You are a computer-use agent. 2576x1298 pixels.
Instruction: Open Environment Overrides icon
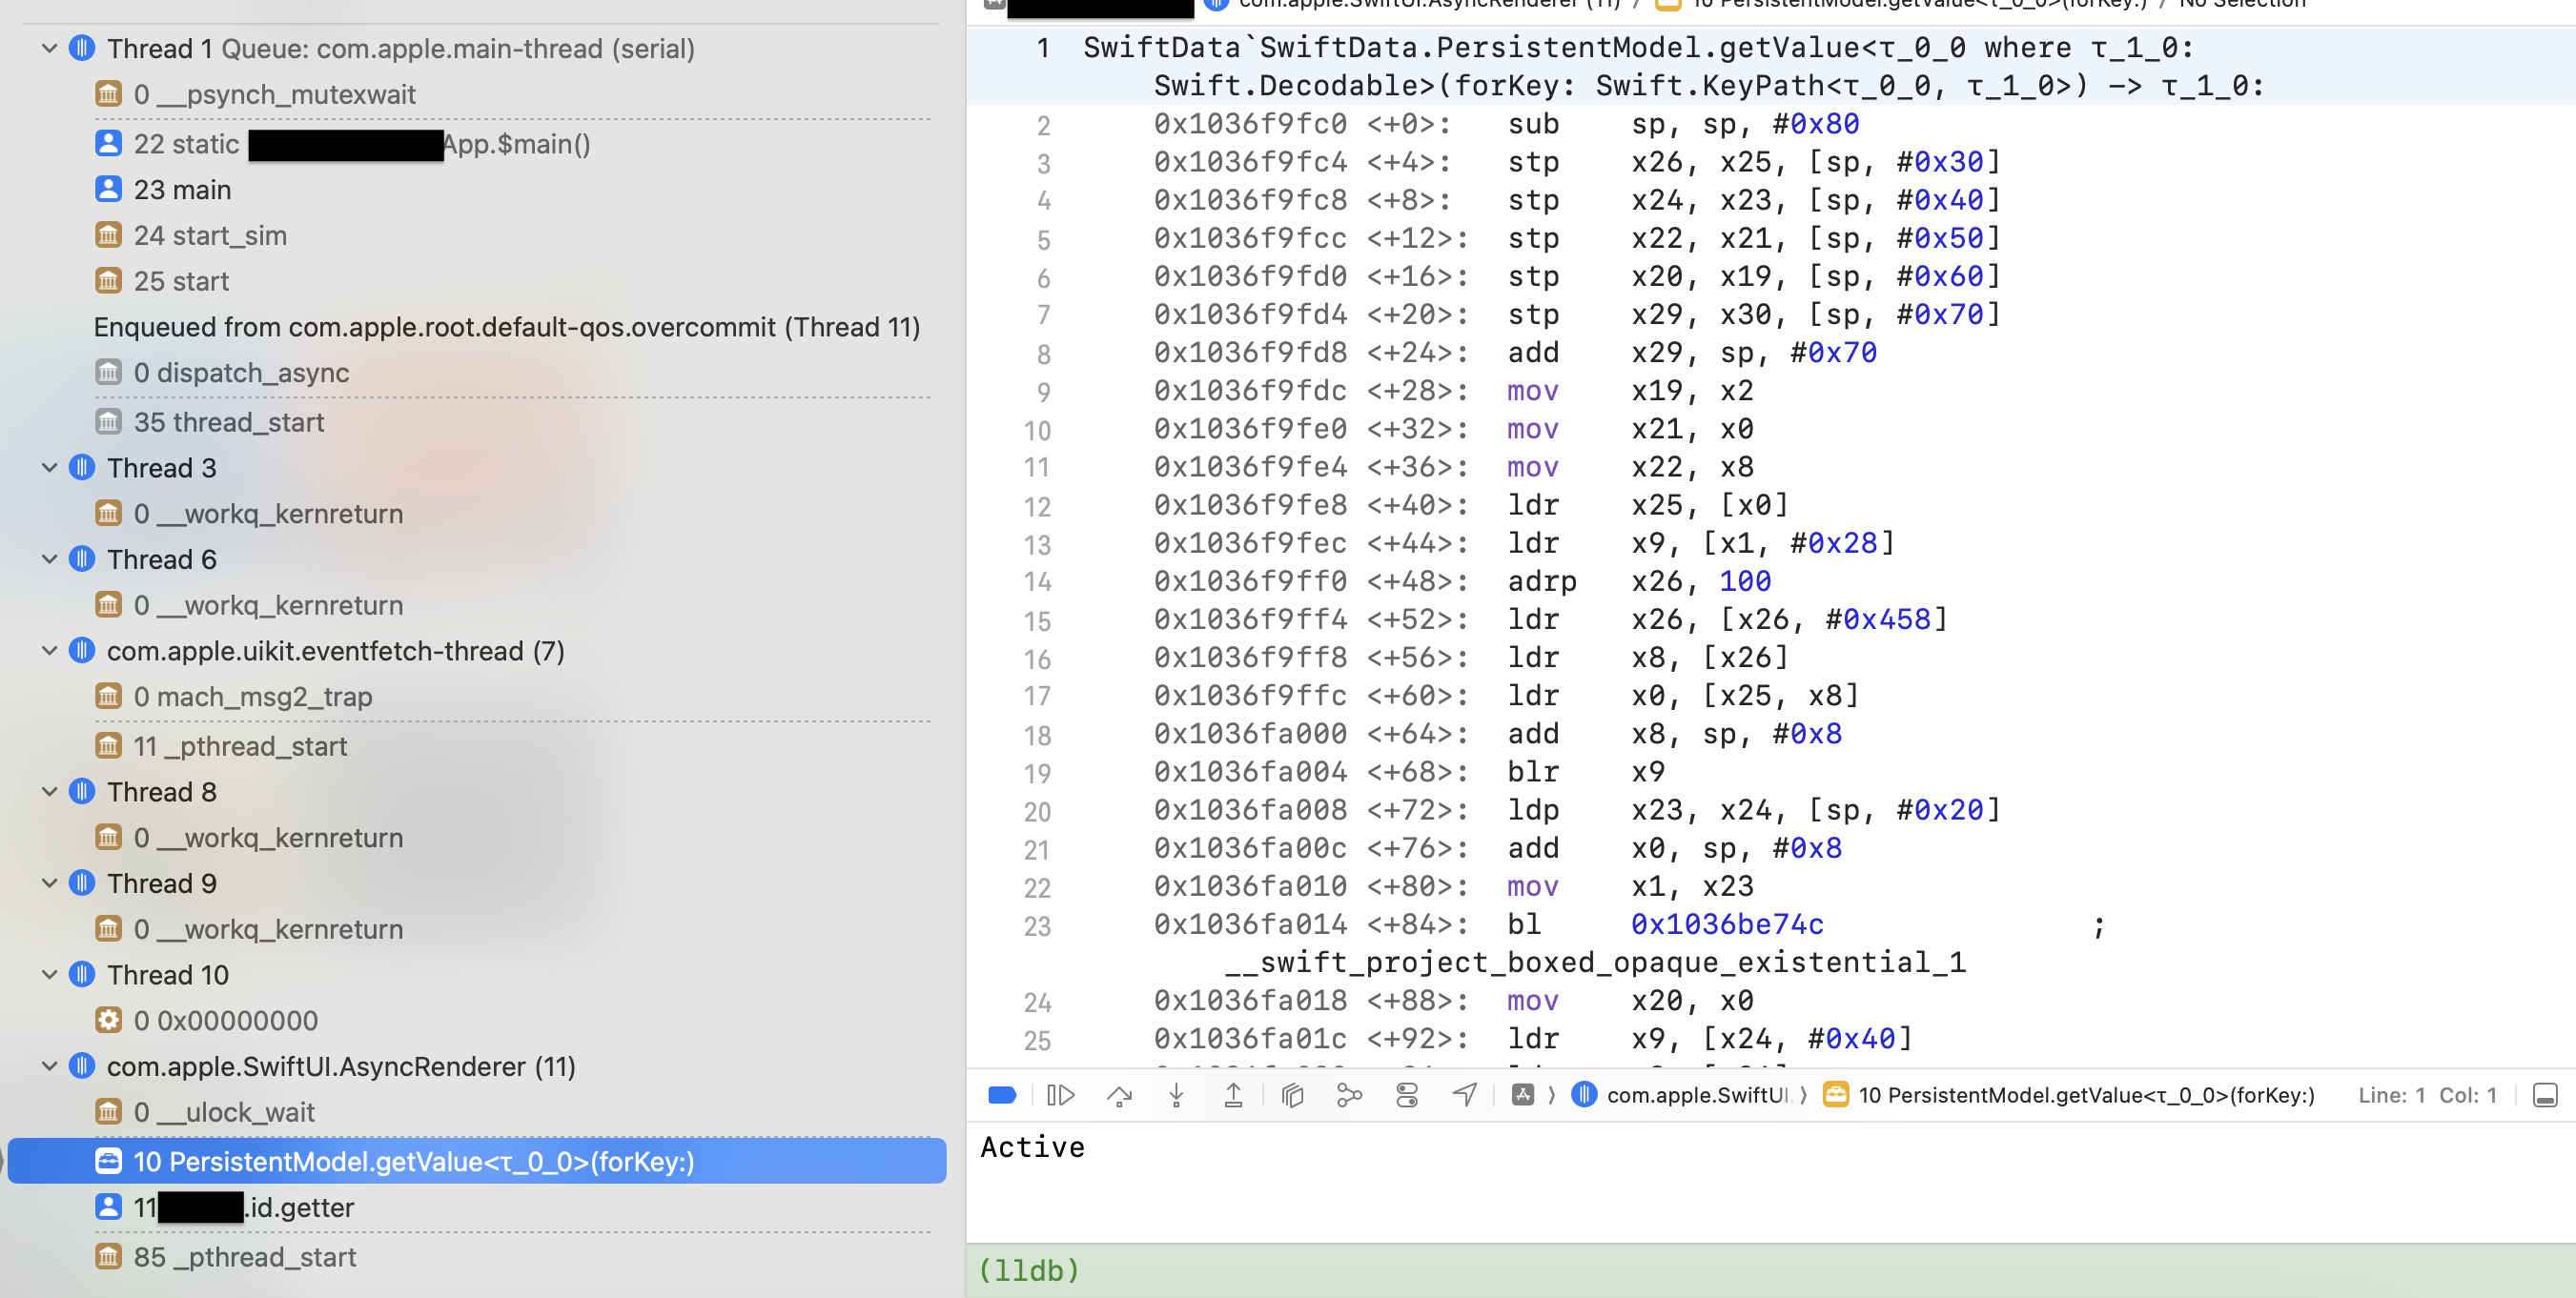pos(1406,1095)
